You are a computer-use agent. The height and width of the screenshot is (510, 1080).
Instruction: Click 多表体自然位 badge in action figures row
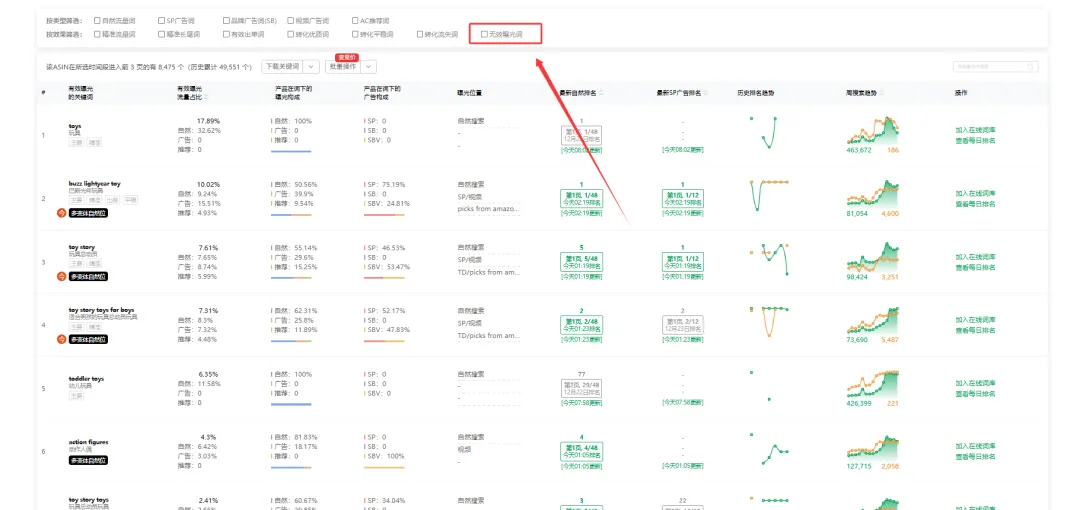tap(88, 460)
